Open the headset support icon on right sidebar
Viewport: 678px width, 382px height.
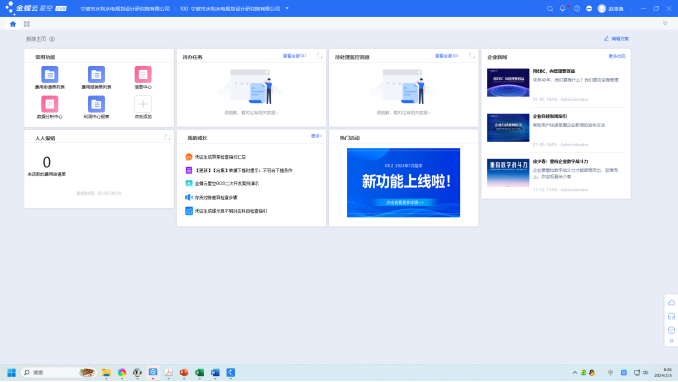pyautogui.click(x=671, y=317)
